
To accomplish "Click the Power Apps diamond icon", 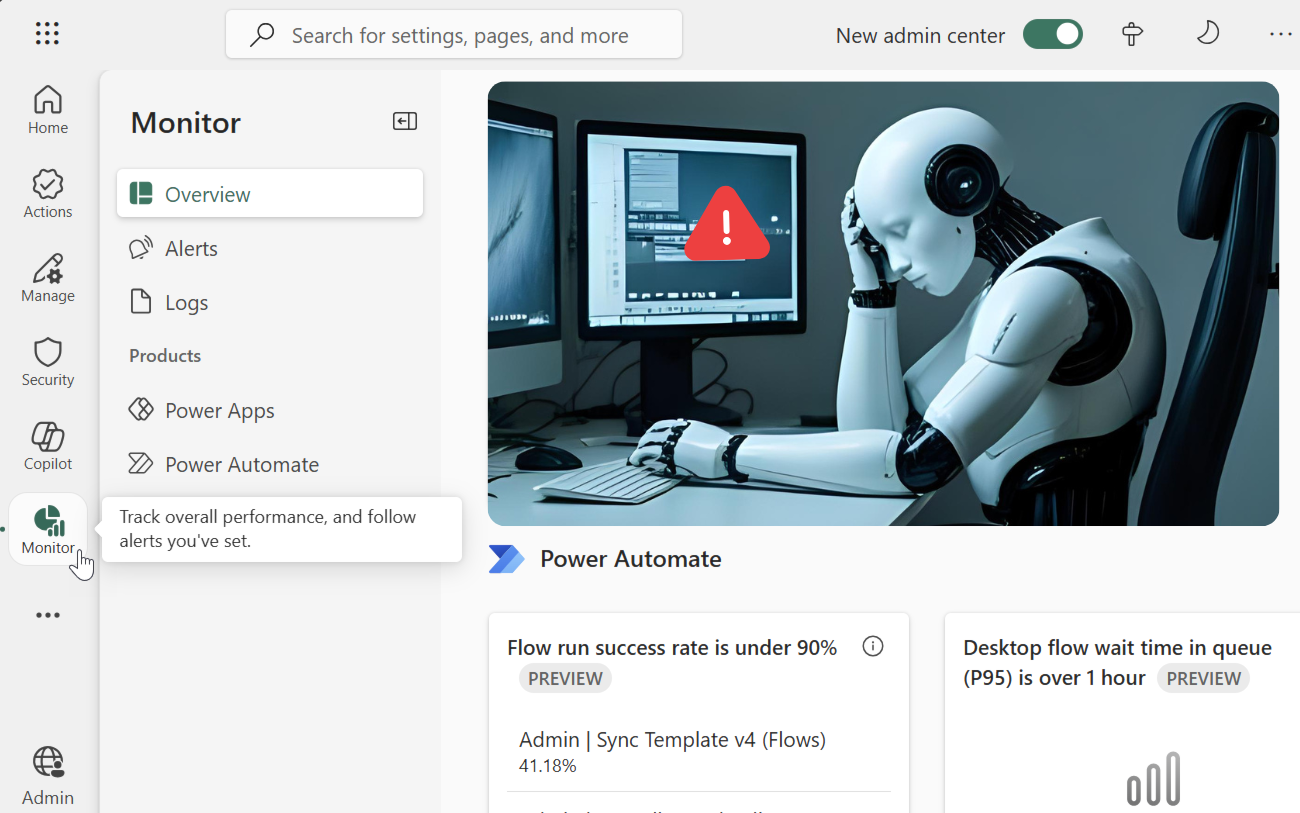I will (141, 410).
